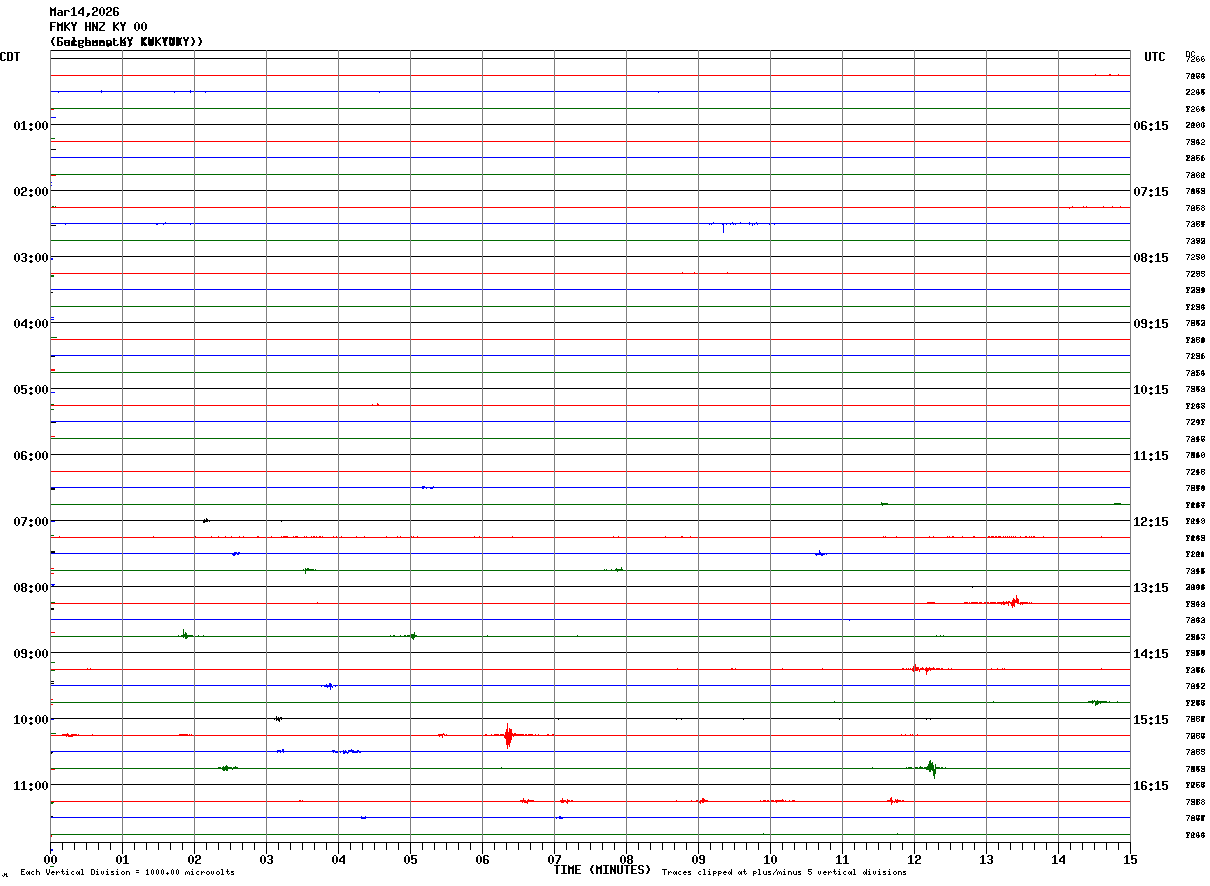Click the 09:15 UTC label
This screenshot has width=1210, height=886.
(1152, 324)
